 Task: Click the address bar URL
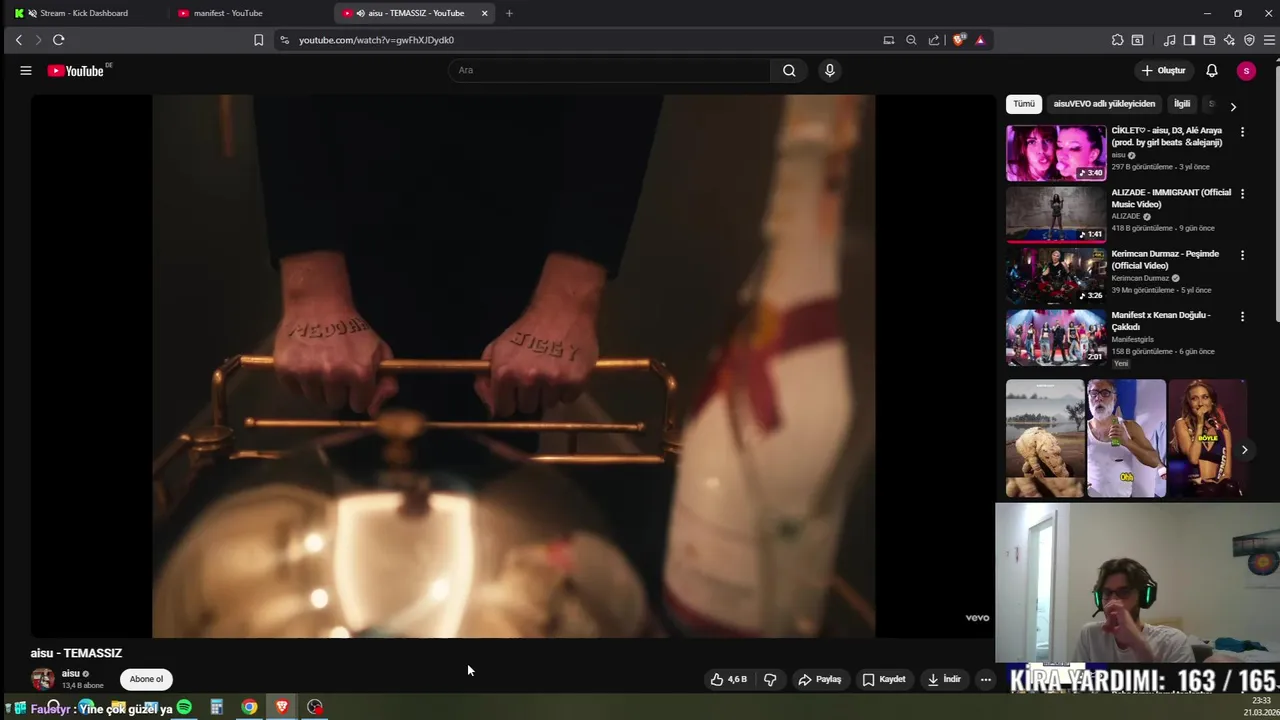click(x=376, y=40)
